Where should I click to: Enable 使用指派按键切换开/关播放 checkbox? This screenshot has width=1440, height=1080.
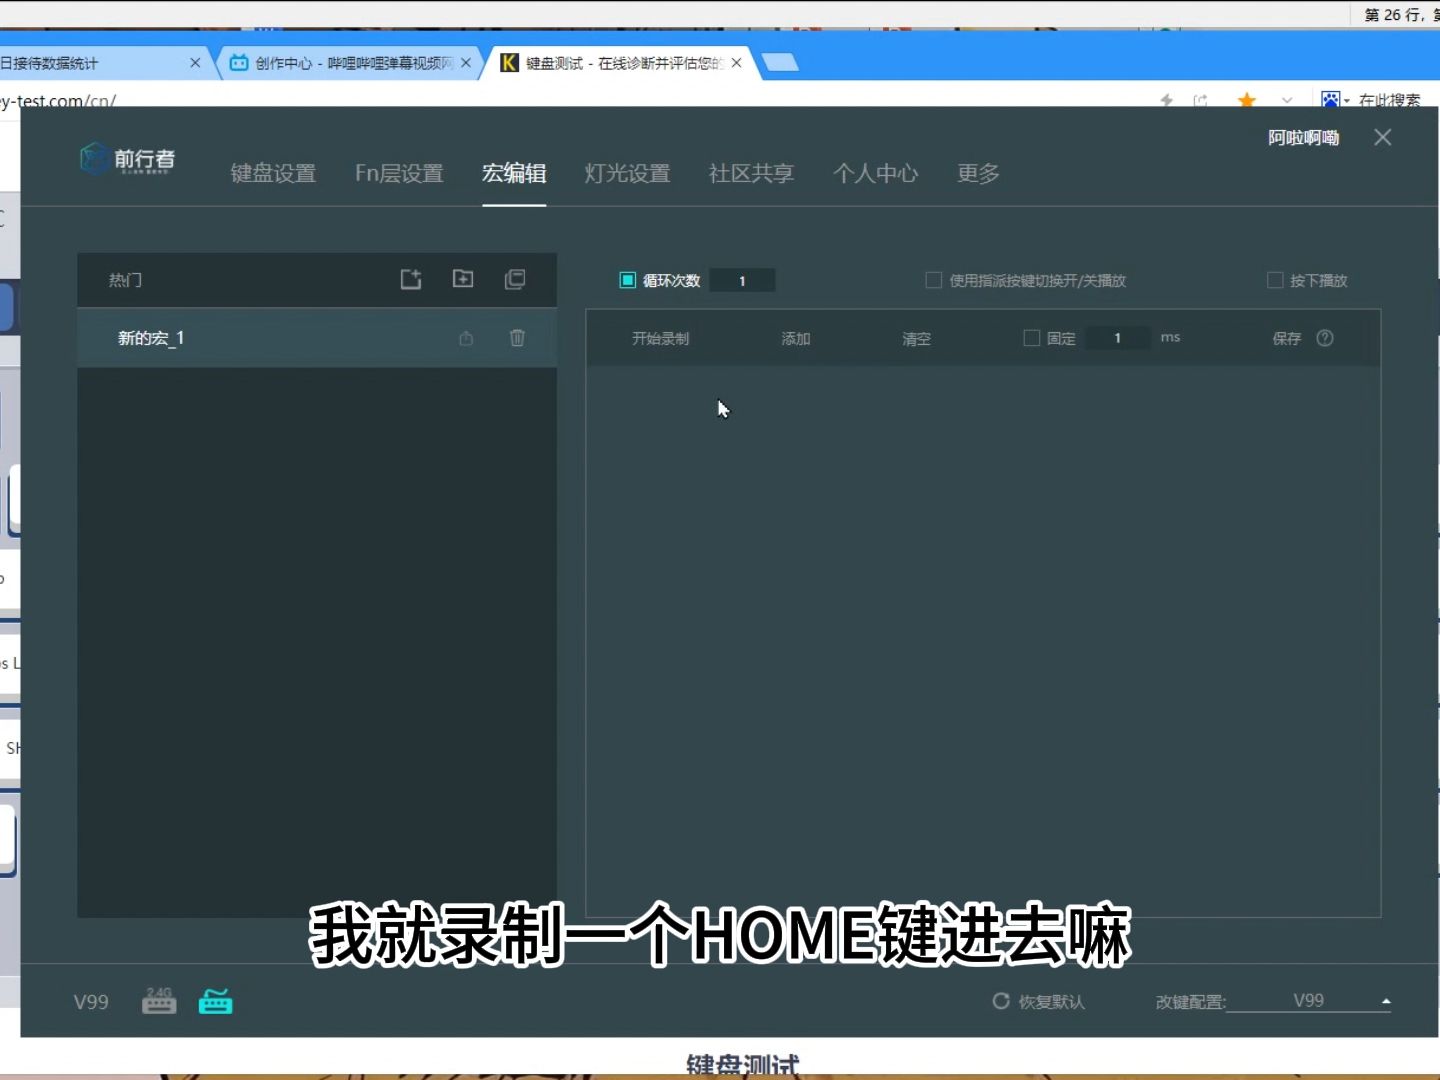[x=933, y=280]
